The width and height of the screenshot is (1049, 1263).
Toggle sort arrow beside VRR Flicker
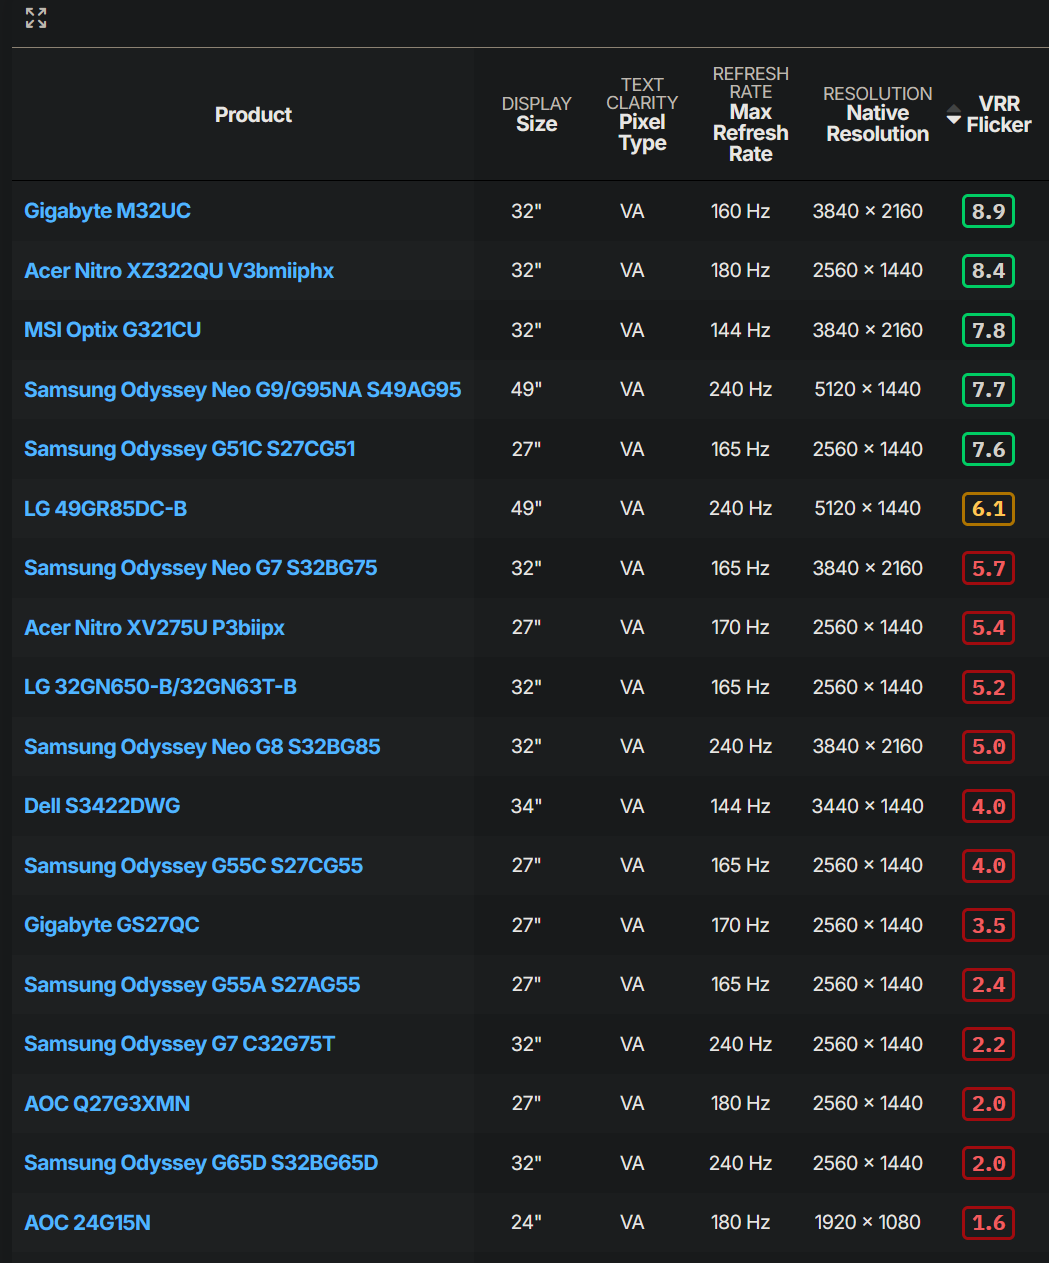coord(954,115)
